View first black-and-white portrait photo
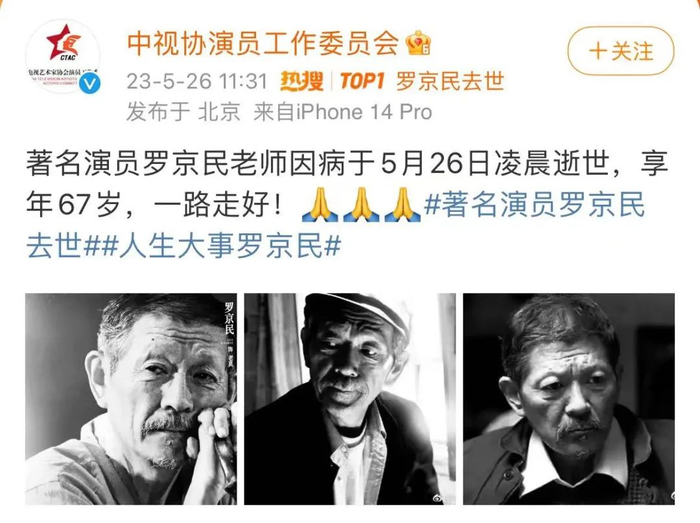The width and height of the screenshot is (700, 523). [x=131, y=399]
